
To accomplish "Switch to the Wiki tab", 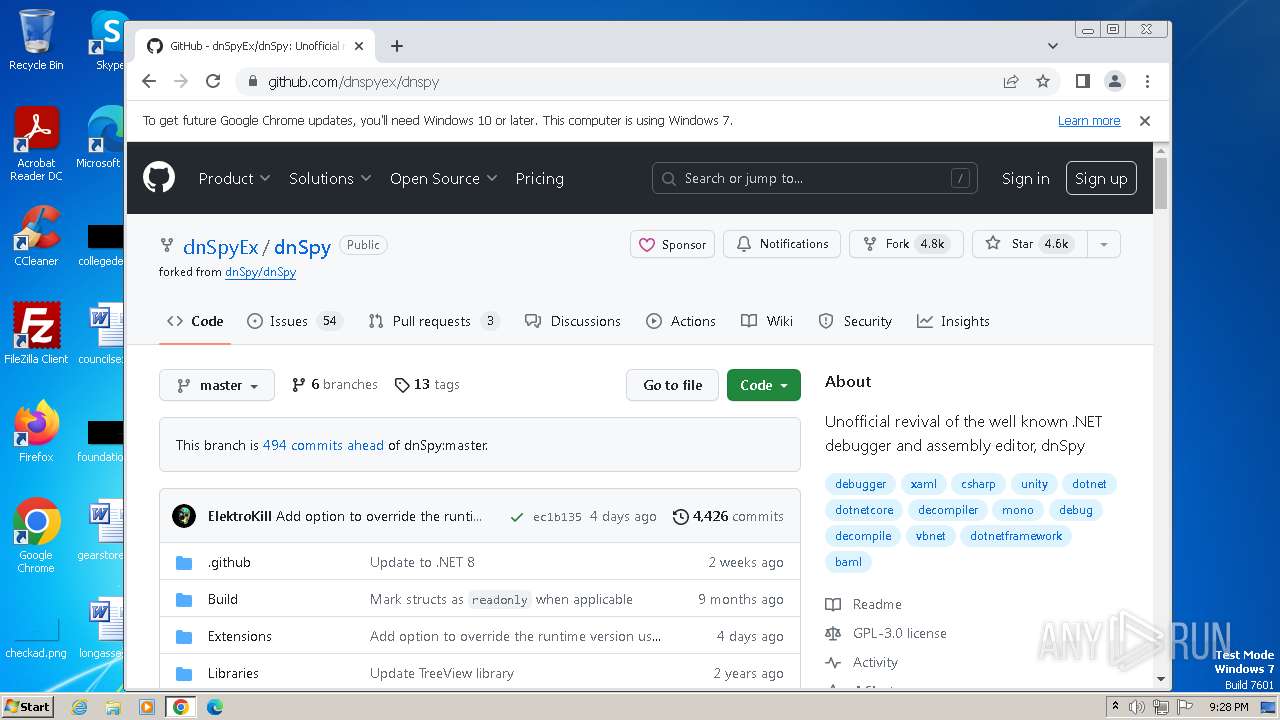I will pos(767,321).
